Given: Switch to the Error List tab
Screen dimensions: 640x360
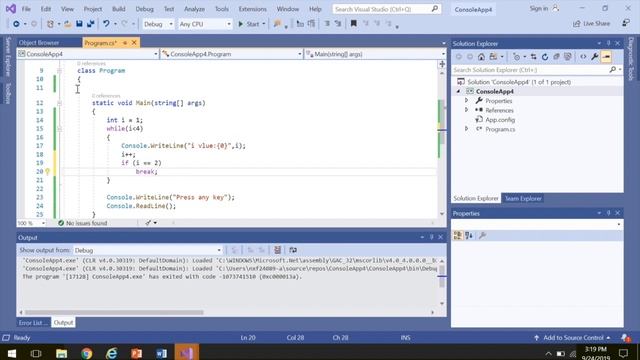Looking at the screenshot, I should click(33, 322).
